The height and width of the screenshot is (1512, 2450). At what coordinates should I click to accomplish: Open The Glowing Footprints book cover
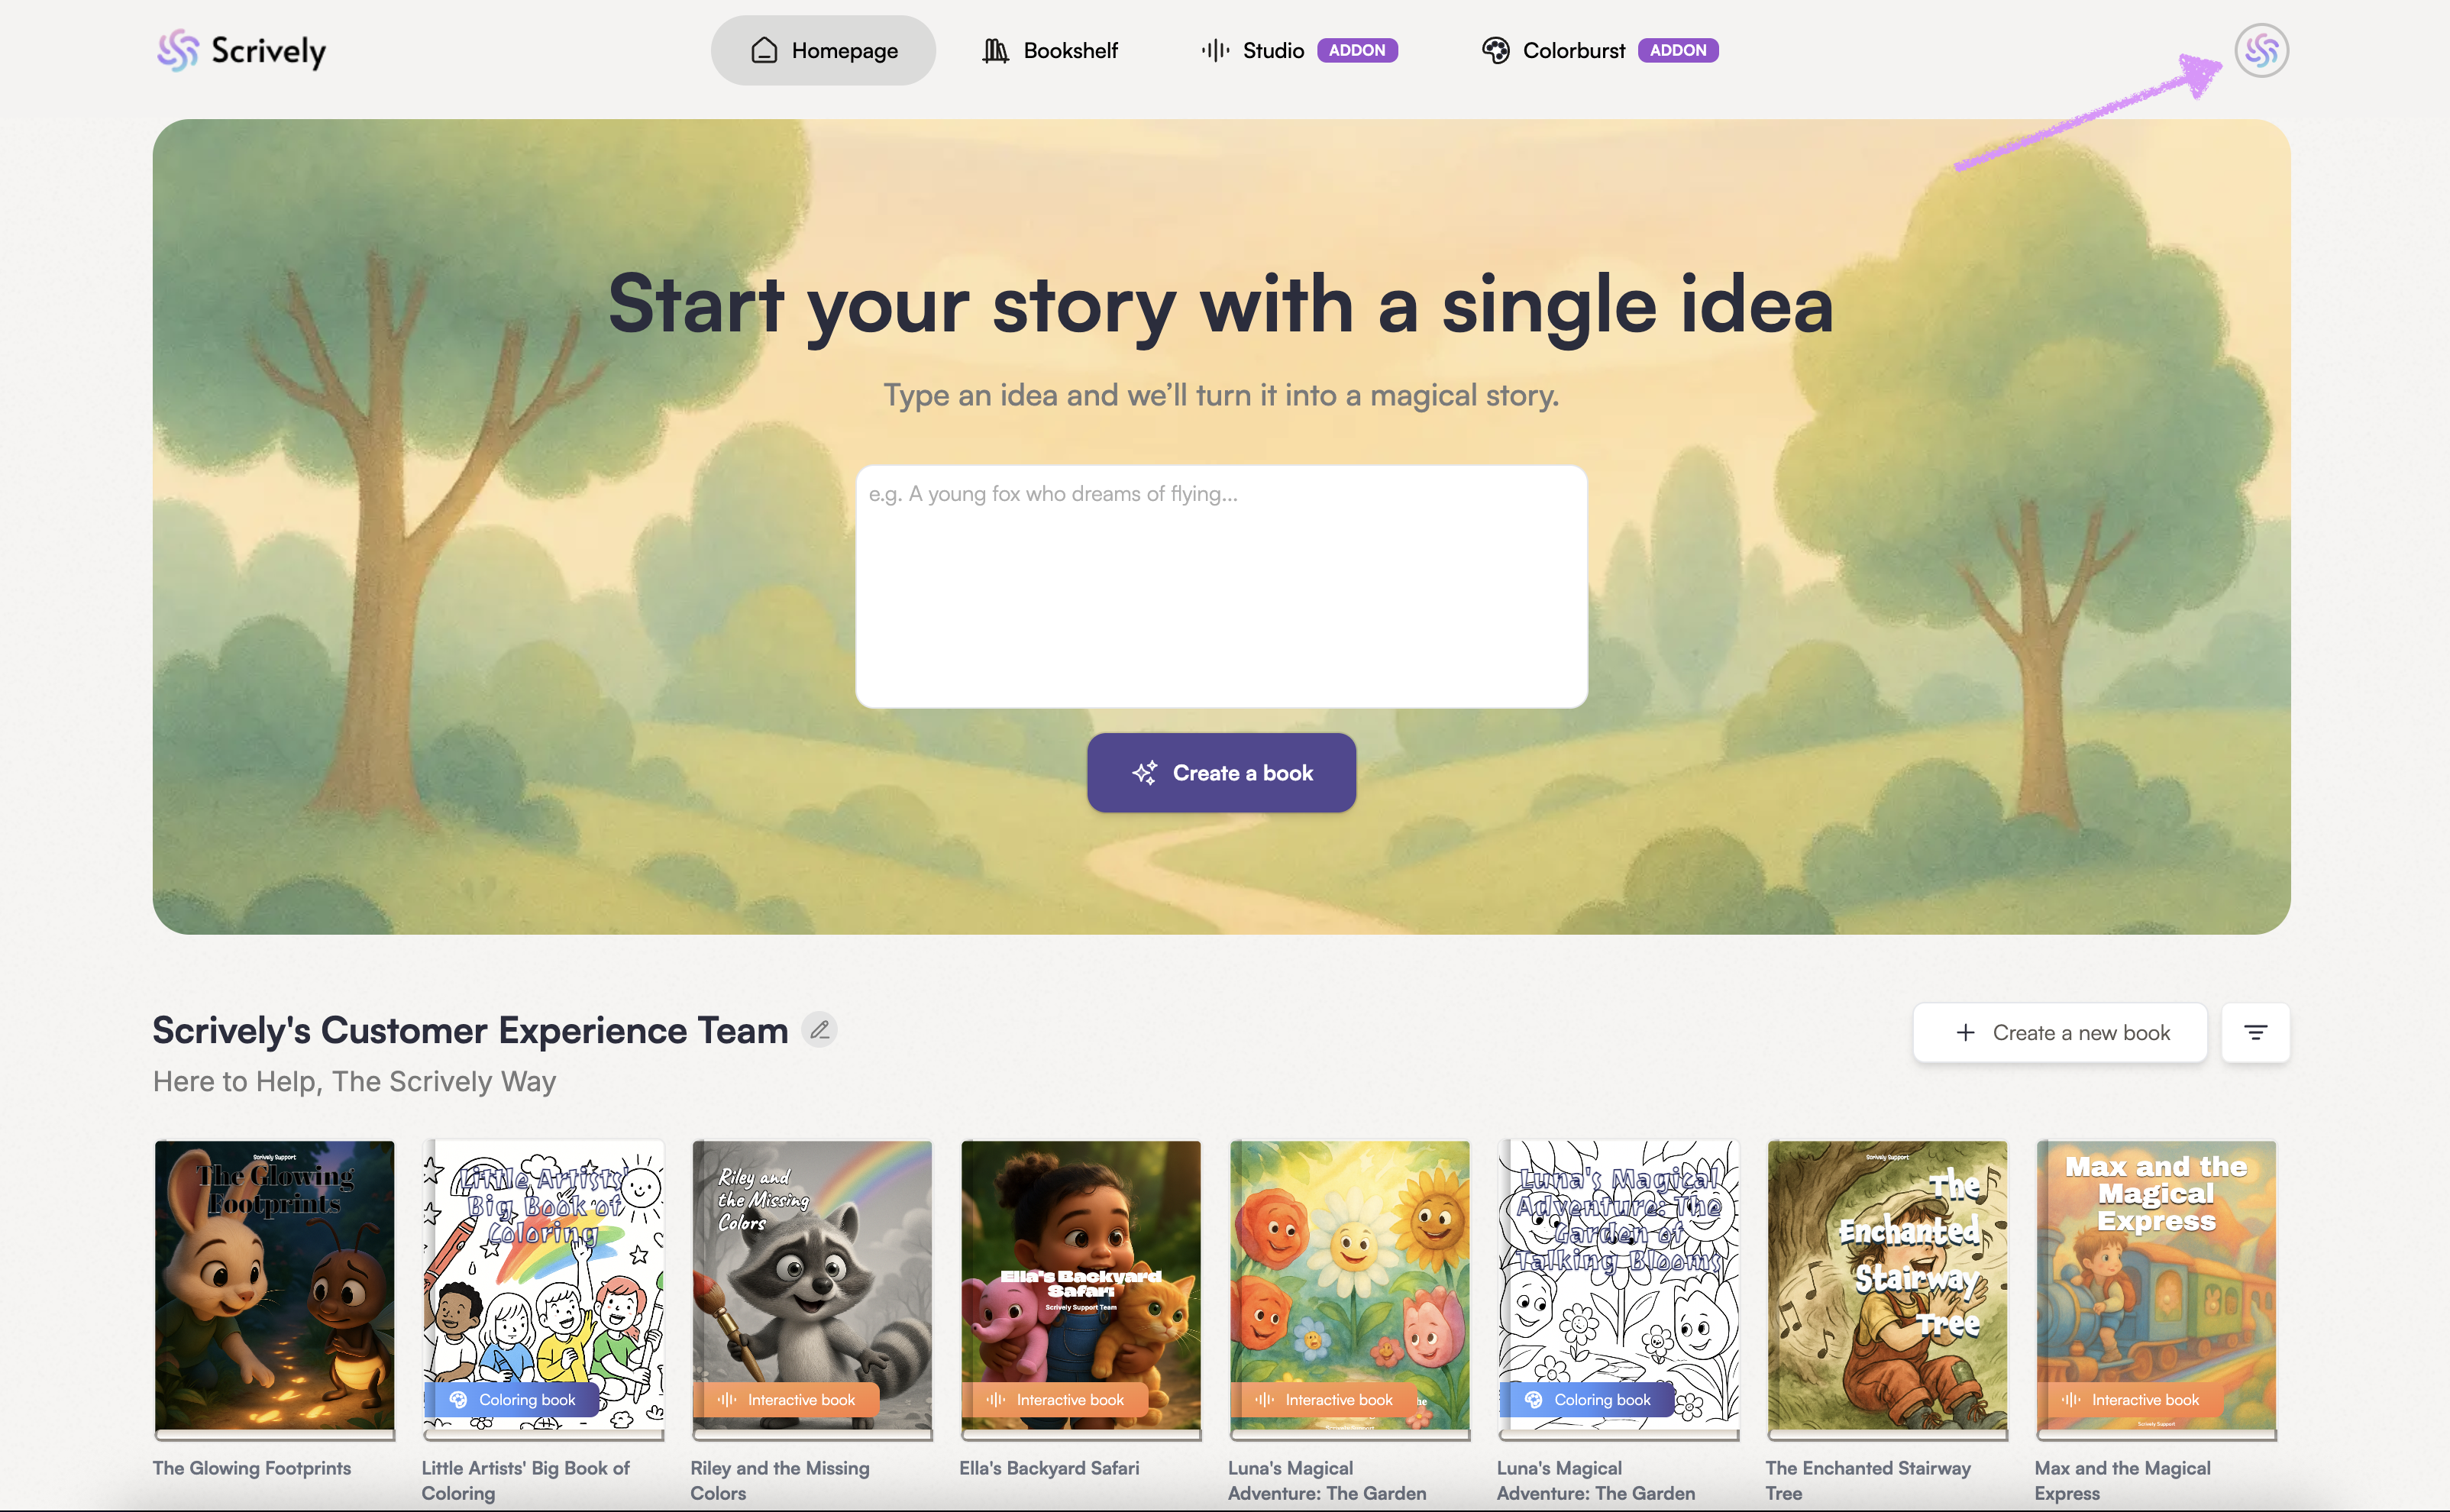(x=275, y=1288)
